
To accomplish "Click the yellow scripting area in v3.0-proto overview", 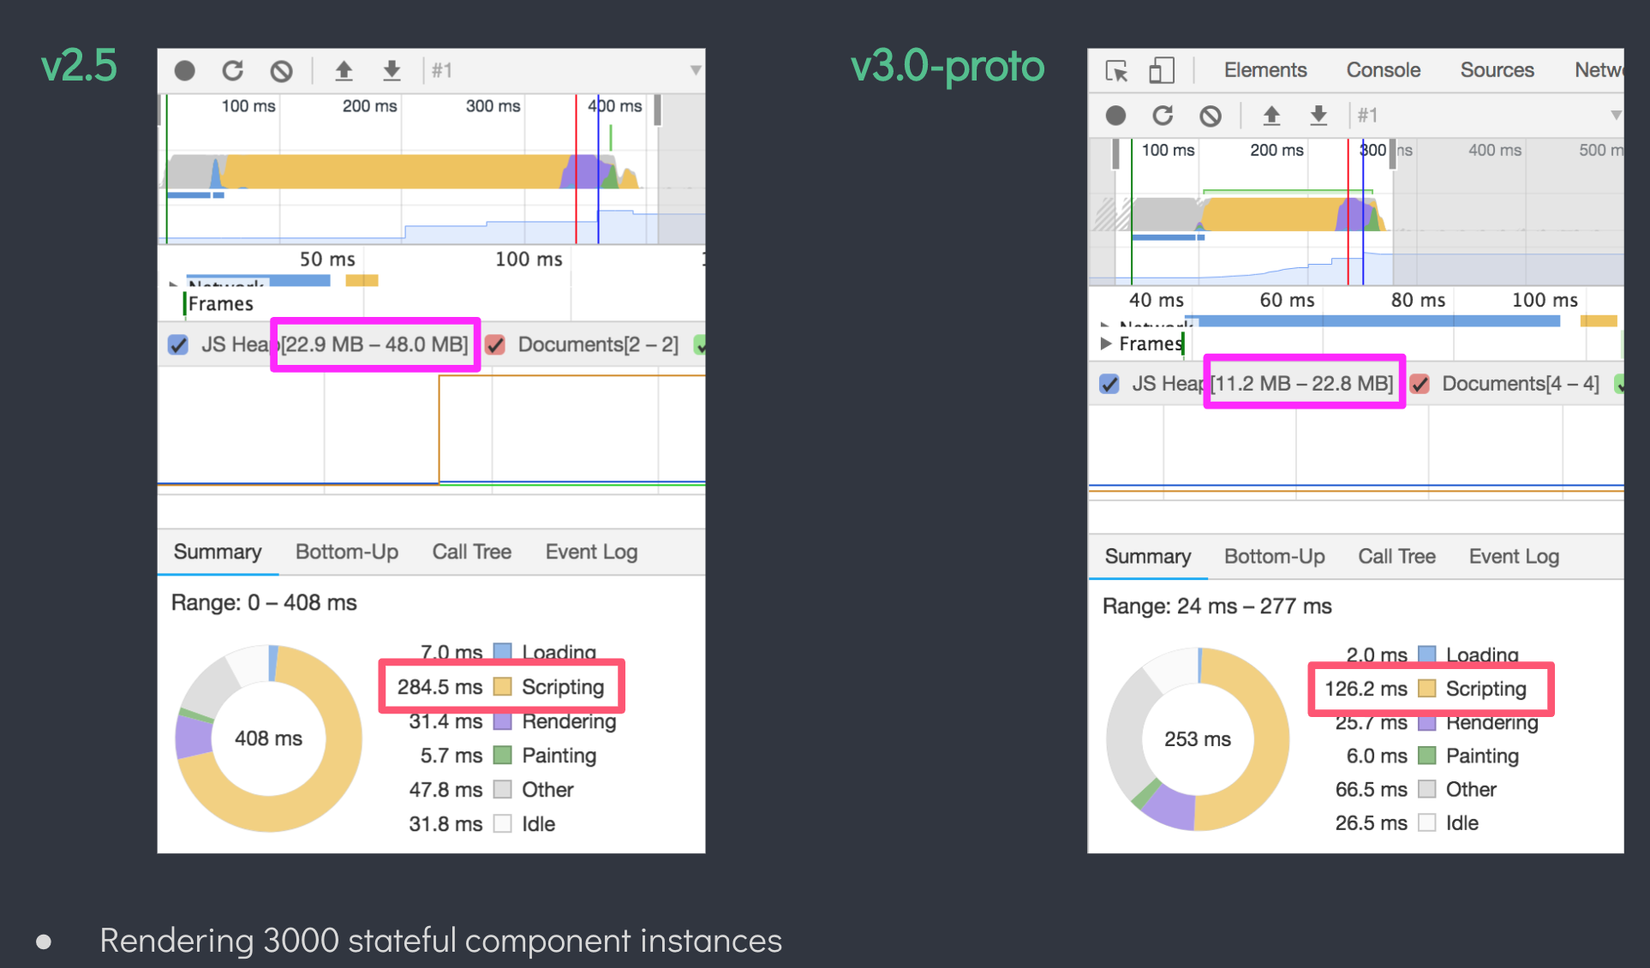I will (1268, 214).
